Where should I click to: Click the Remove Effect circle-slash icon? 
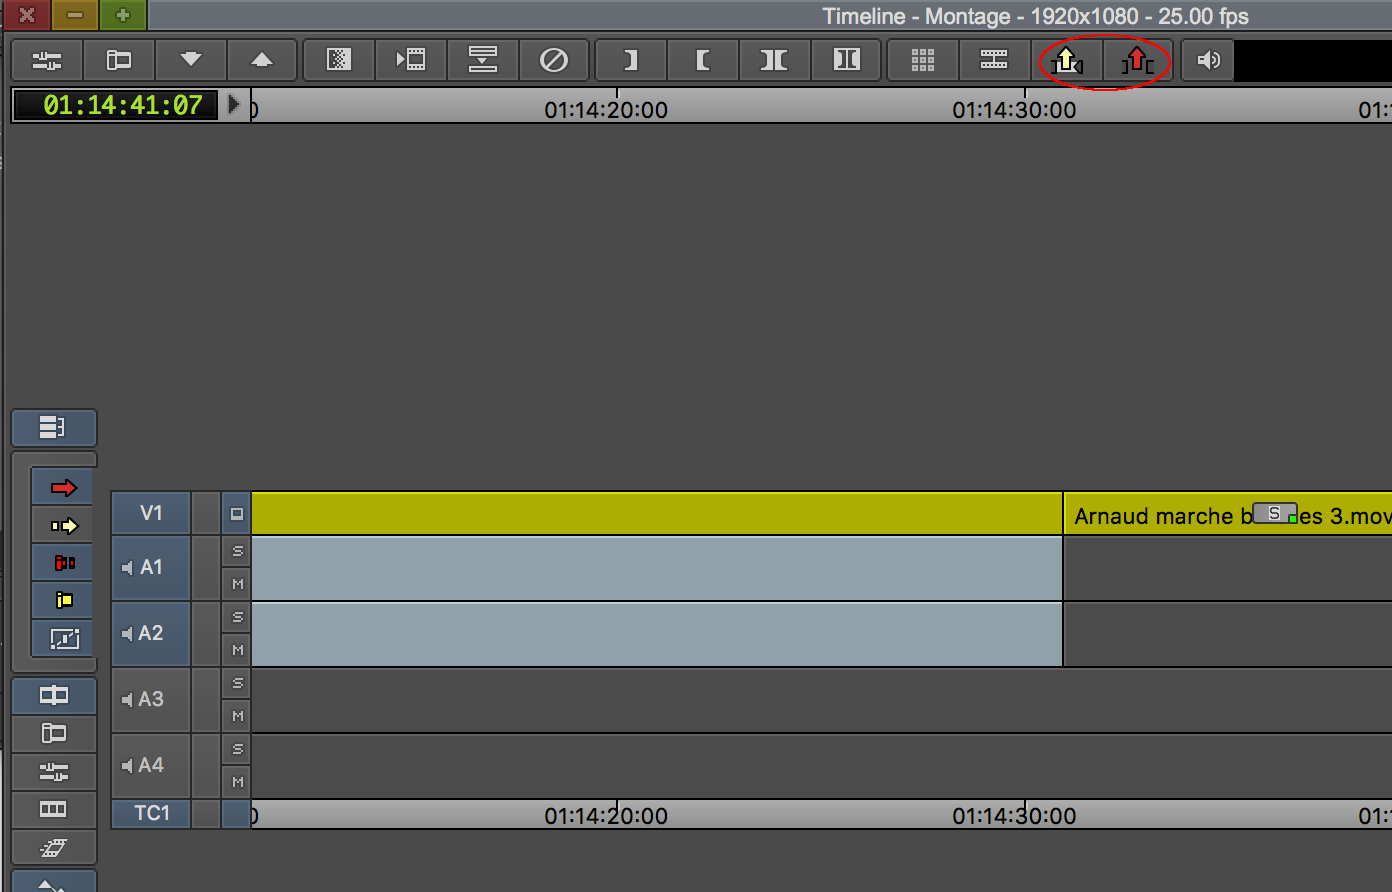[x=554, y=60]
